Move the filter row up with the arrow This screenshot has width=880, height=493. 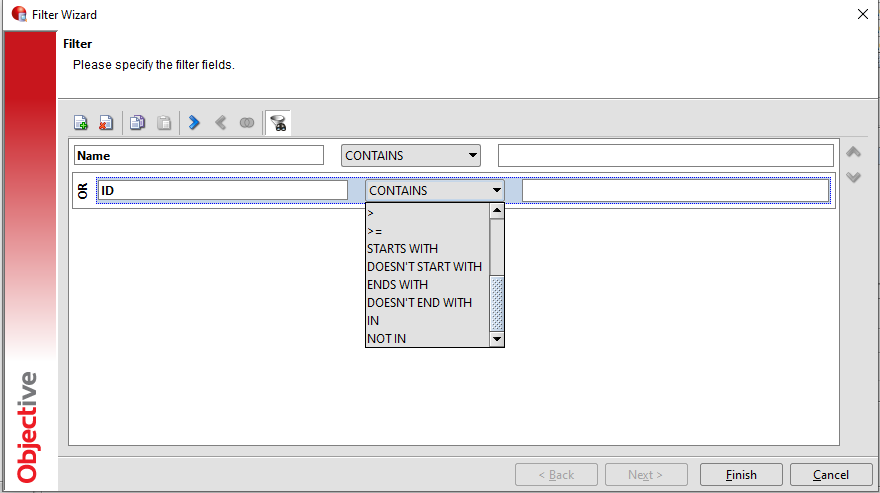853,153
